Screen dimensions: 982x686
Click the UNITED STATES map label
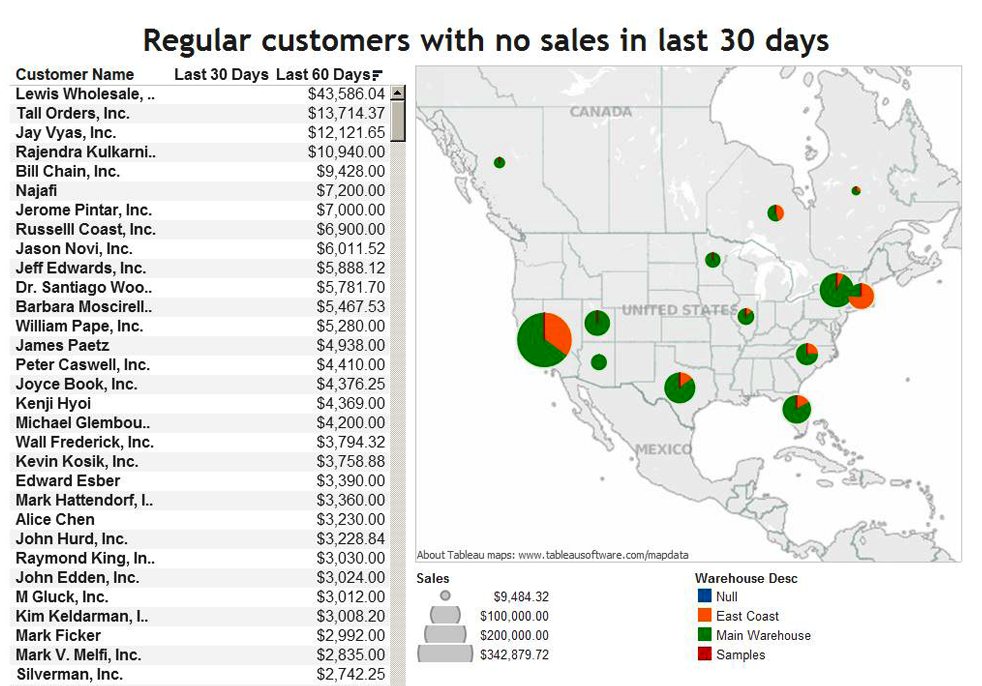click(x=680, y=310)
